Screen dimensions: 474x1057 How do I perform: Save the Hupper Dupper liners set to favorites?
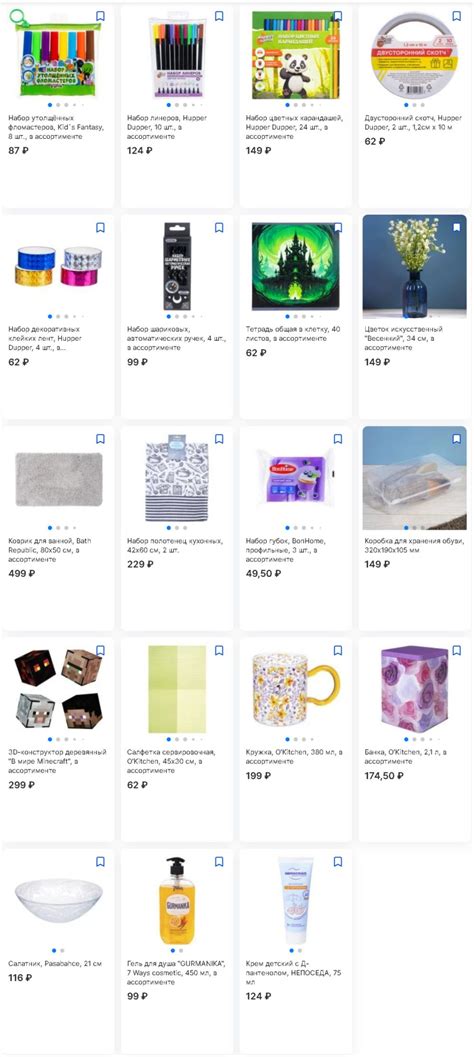[219, 16]
